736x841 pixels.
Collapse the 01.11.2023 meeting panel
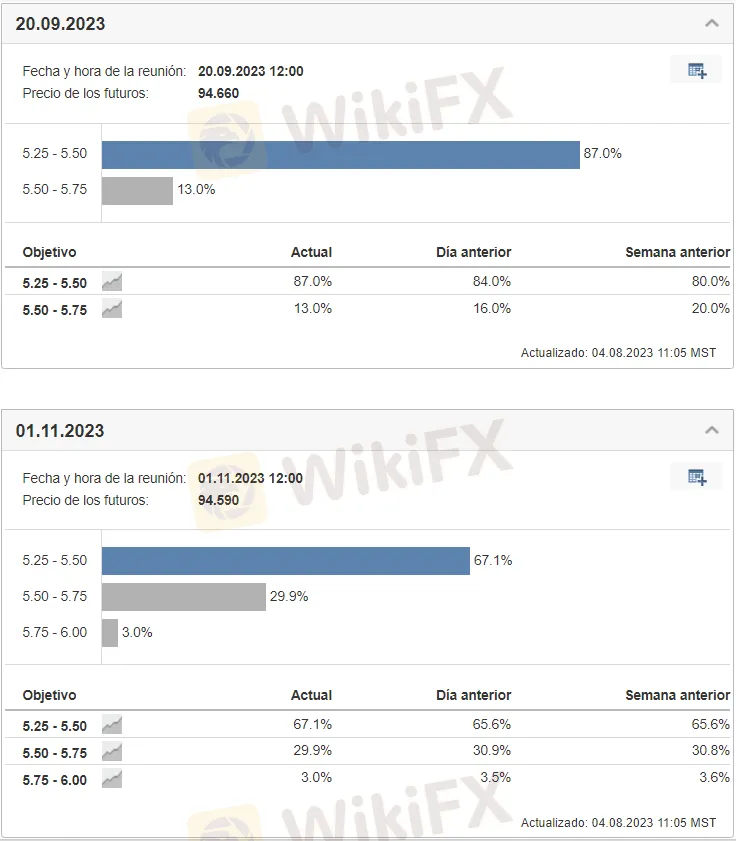[x=712, y=430]
